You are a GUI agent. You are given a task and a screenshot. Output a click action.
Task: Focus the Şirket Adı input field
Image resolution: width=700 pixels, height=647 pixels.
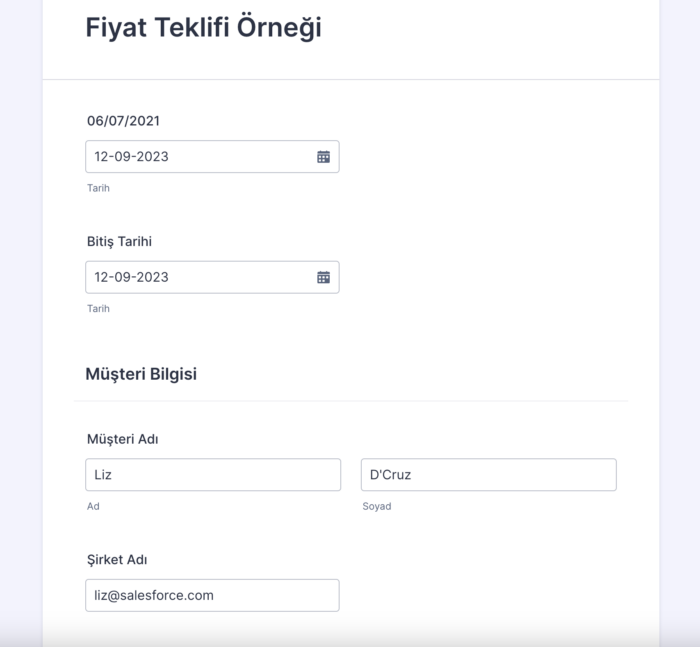[x=212, y=595]
